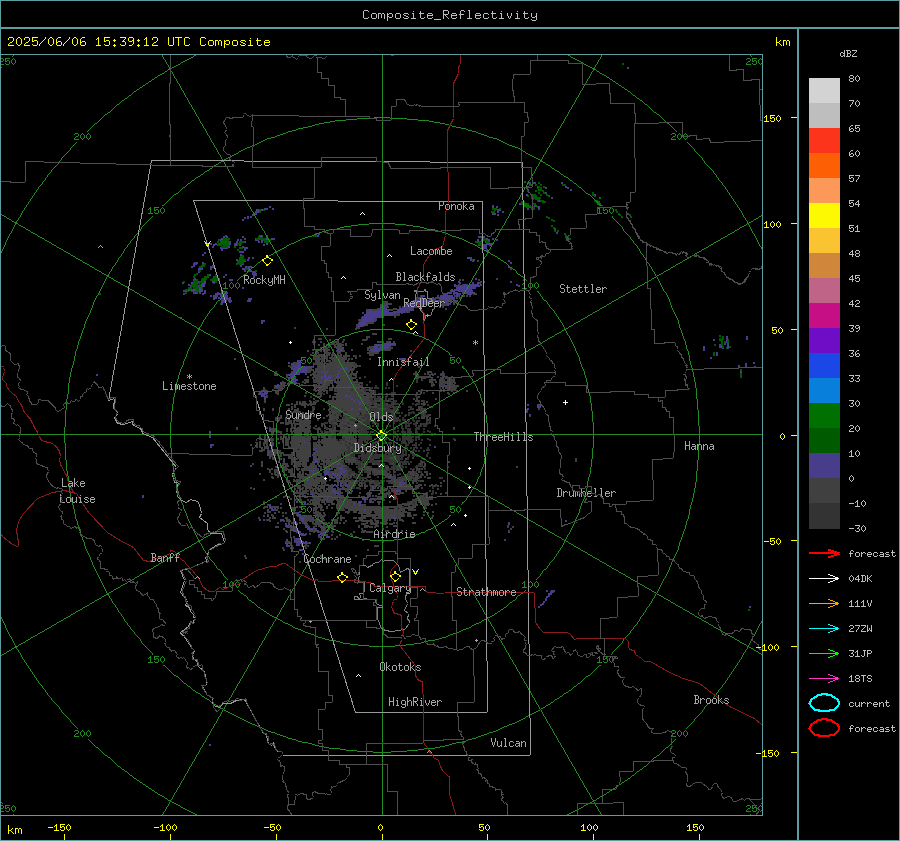The width and height of the screenshot is (900, 841).
Task: Click the 150 tick on right axis
Action: [772, 118]
